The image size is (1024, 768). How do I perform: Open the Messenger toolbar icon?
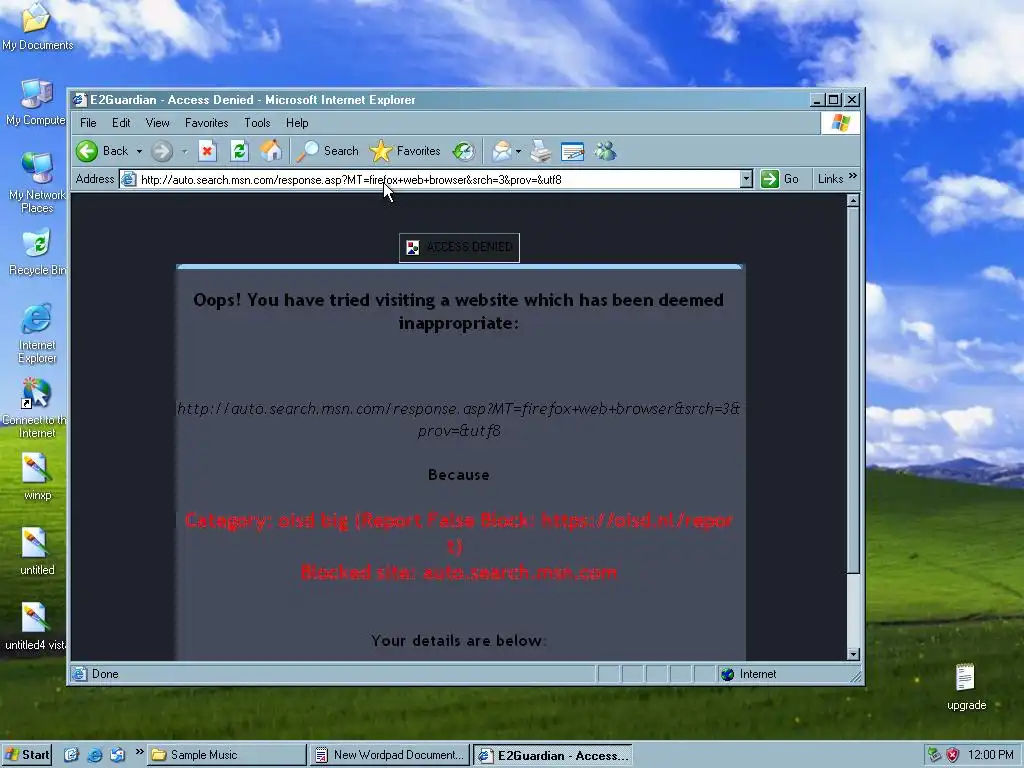tap(605, 152)
